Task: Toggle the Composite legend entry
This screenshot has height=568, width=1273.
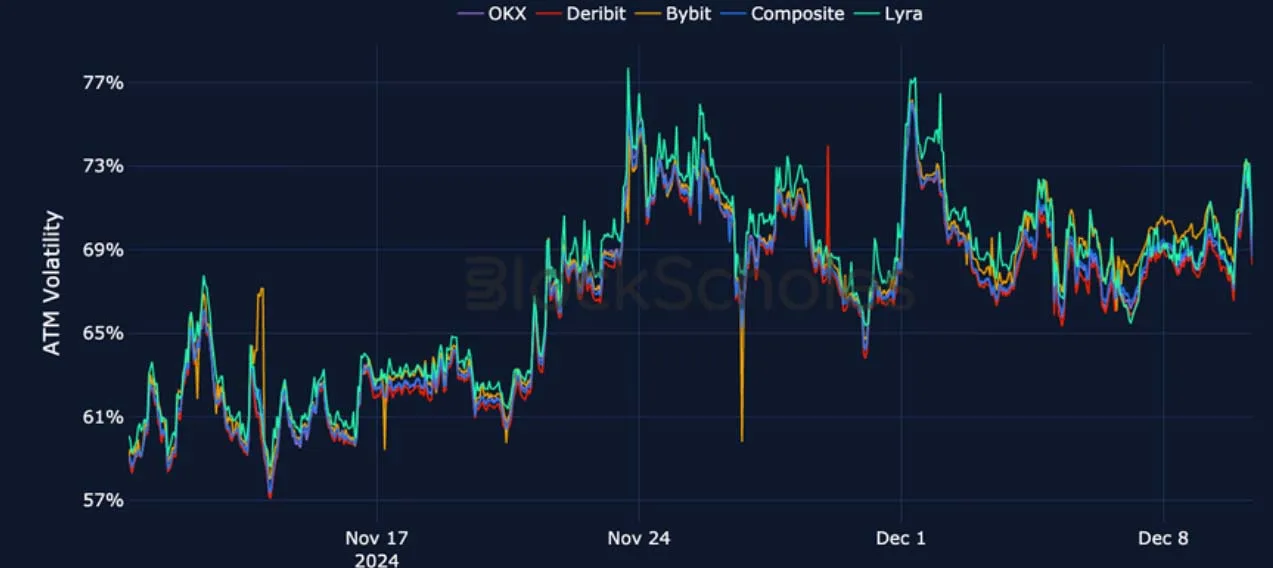Action: tap(783, 14)
